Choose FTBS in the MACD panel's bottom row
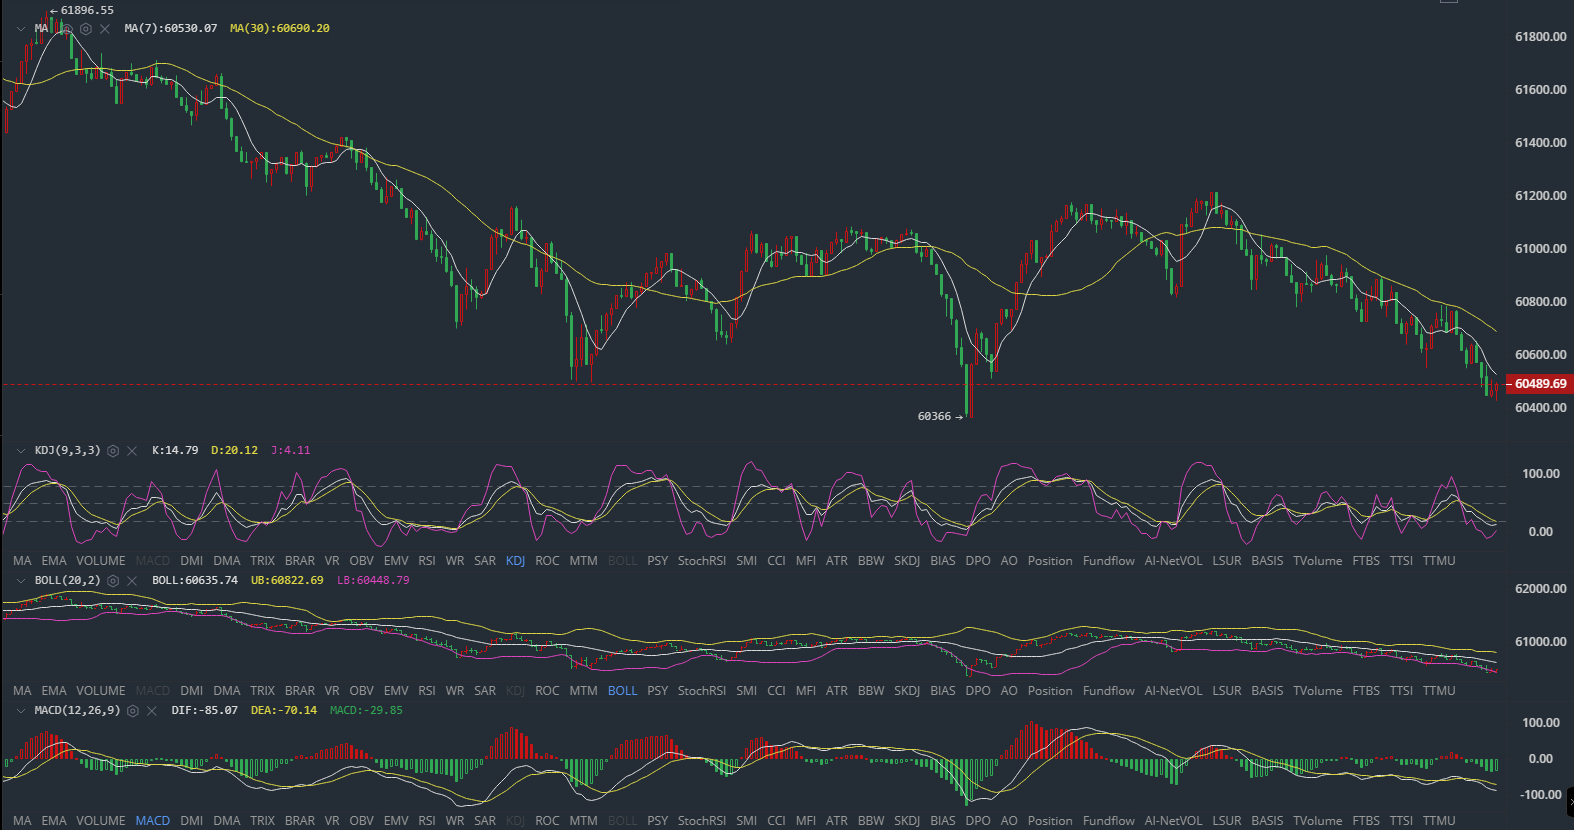 click(1366, 821)
